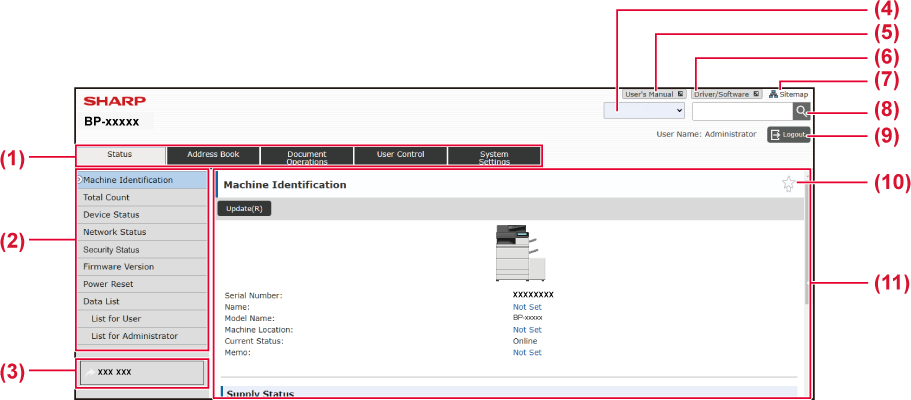Click the Supply Status section heading
This screenshot has width=911, height=400.
(260, 394)
